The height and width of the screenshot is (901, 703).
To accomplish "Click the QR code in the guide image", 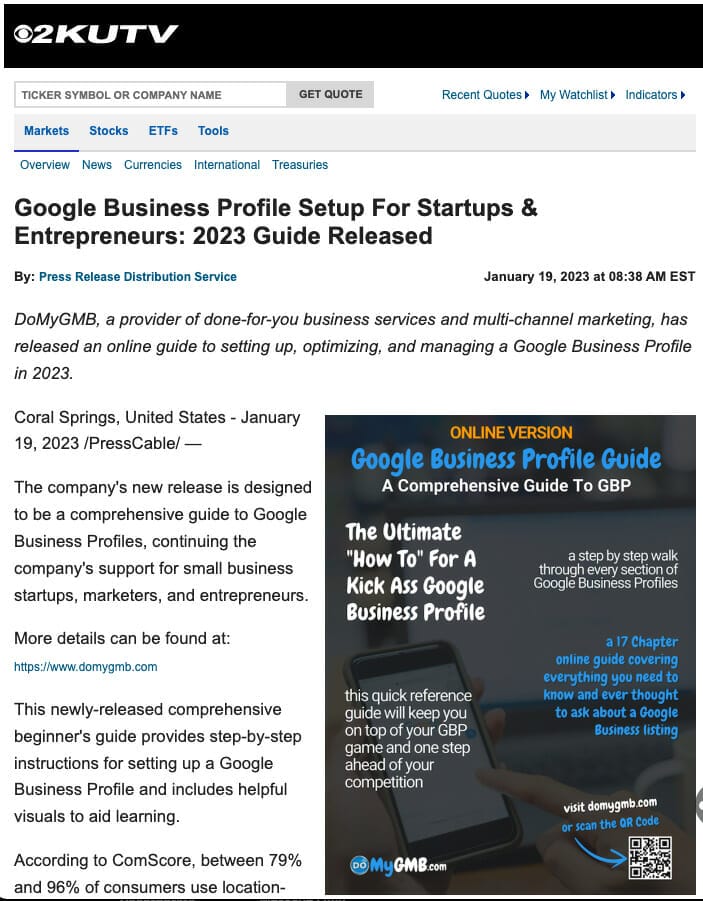I will 649,857.
